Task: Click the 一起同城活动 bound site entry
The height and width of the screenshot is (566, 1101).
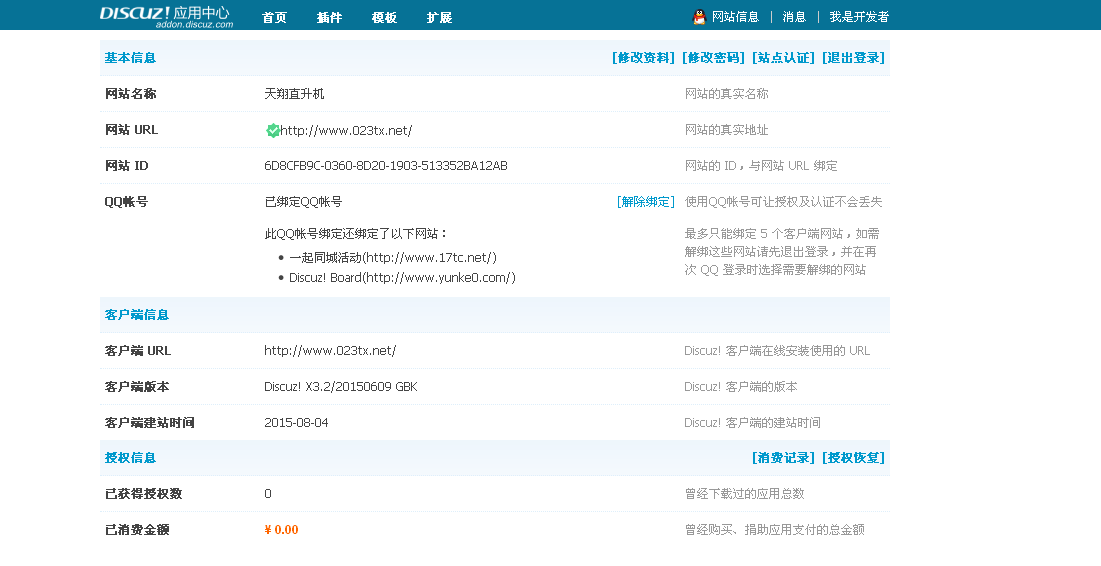Action: [x=393, y=258]
